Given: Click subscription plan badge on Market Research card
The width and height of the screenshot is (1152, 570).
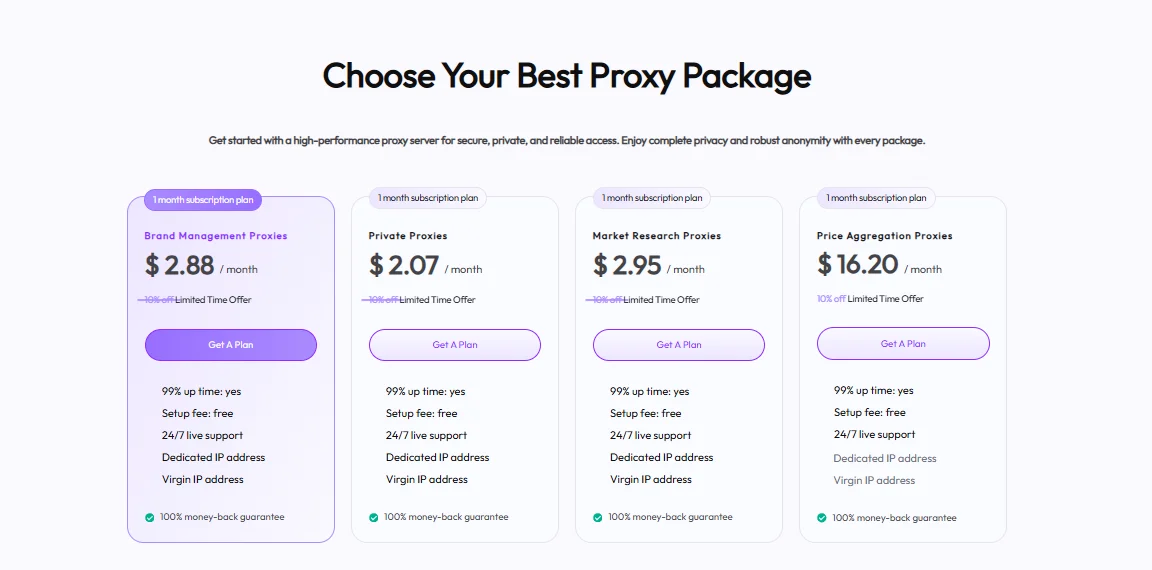Looking at the screenshot, I should coord(651,198).
